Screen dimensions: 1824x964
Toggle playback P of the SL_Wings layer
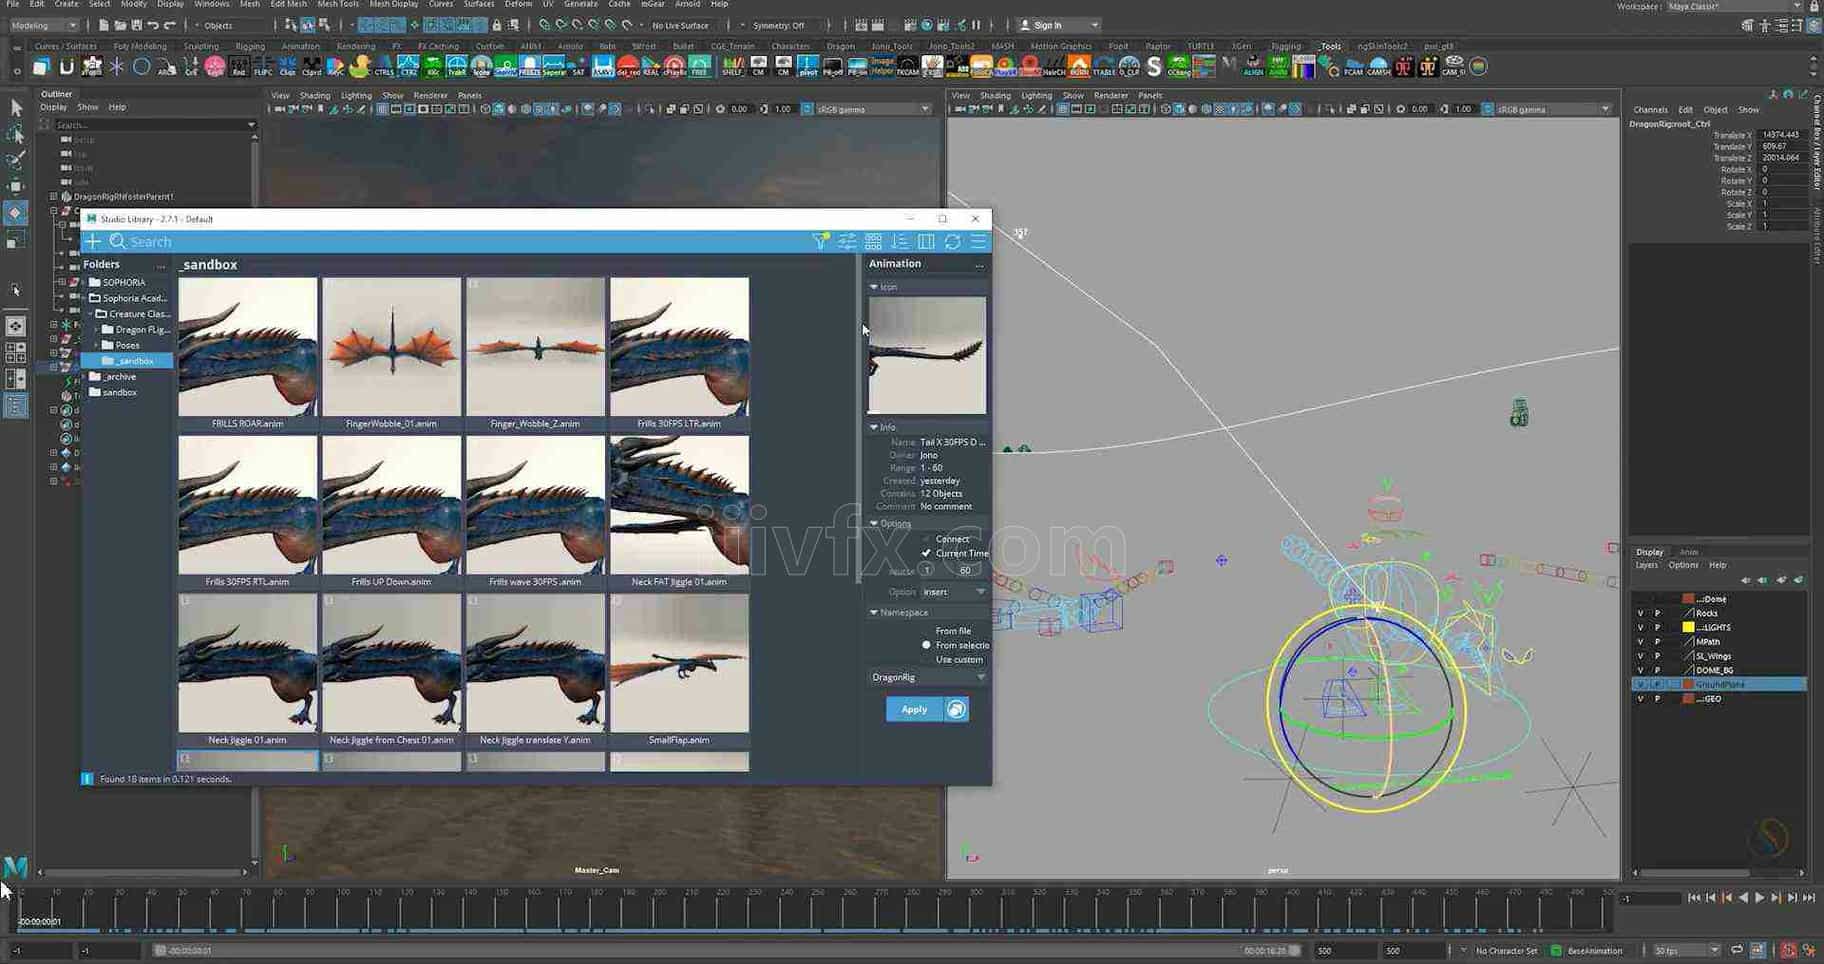1657,656
